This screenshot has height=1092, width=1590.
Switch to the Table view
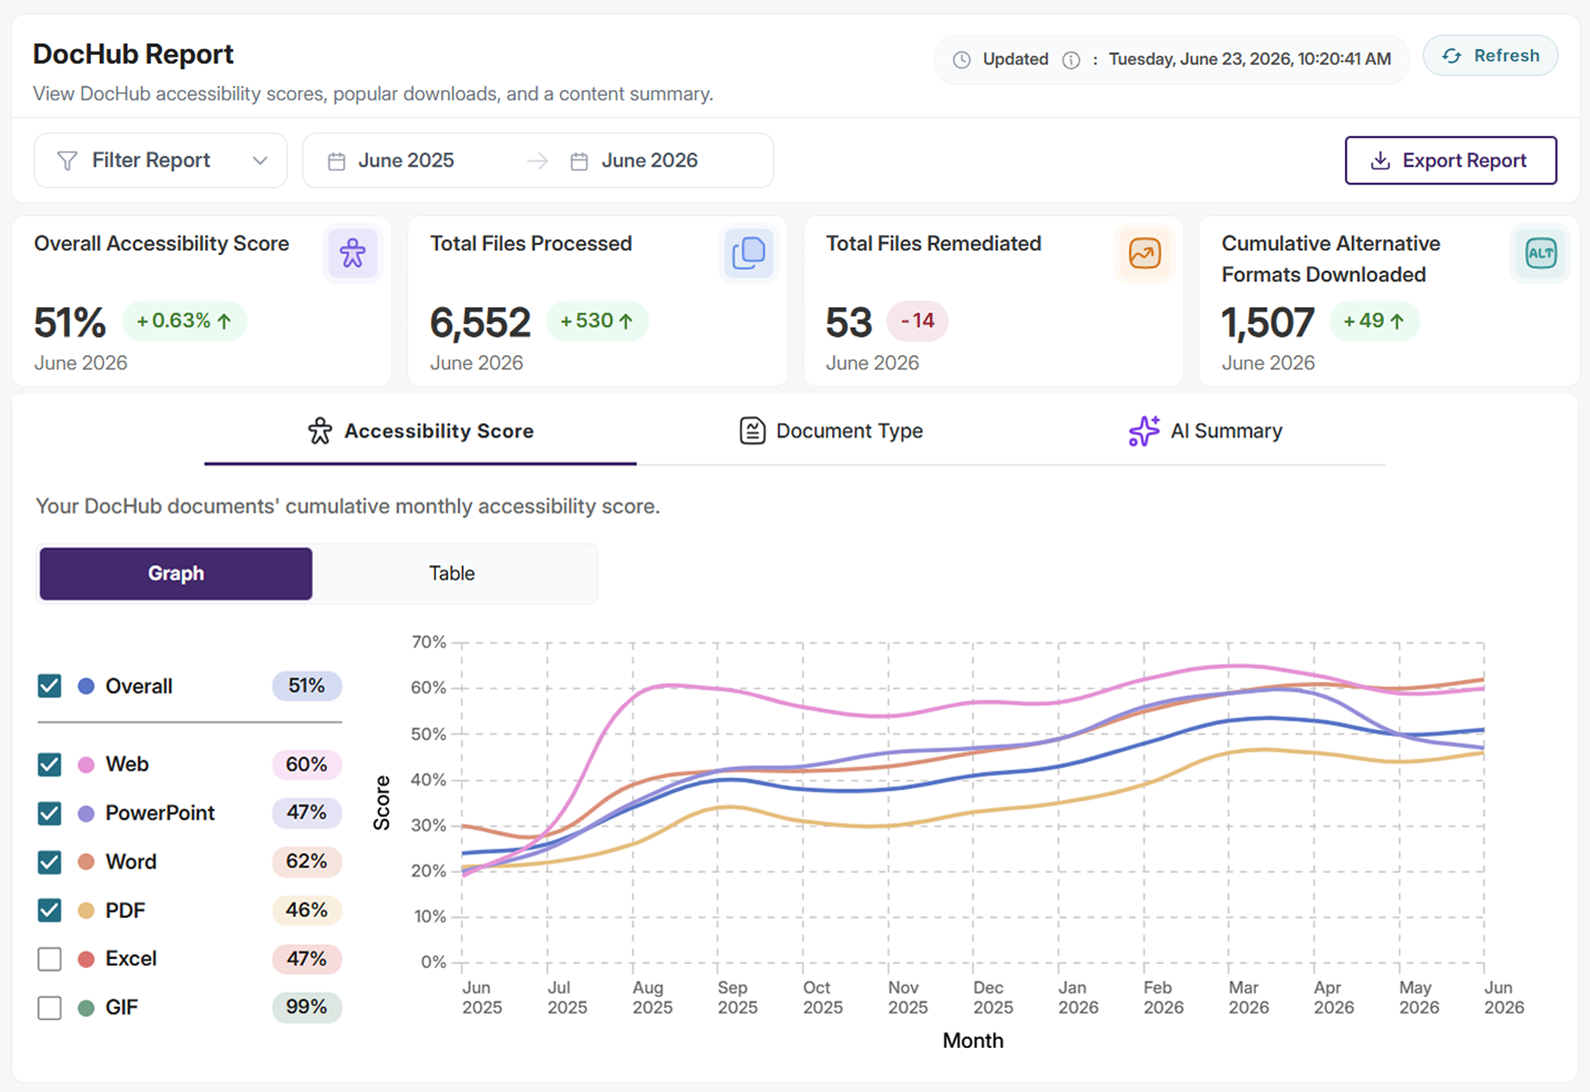452,574
